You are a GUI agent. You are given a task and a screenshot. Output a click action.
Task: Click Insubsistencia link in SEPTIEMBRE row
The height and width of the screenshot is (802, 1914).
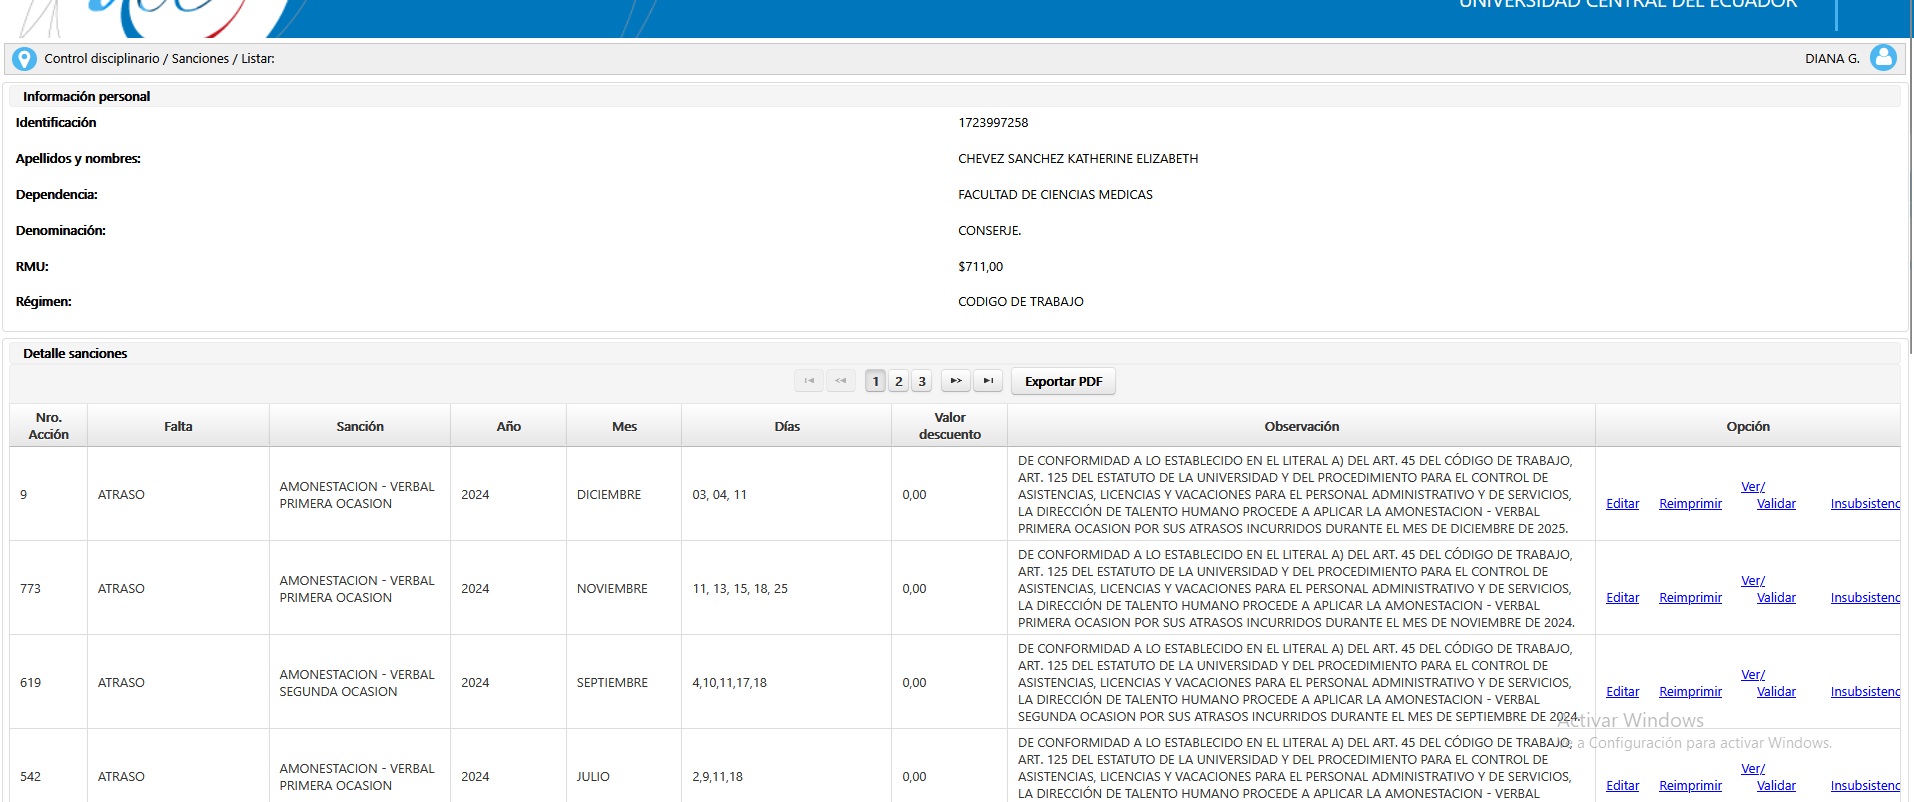point(1865,692)
